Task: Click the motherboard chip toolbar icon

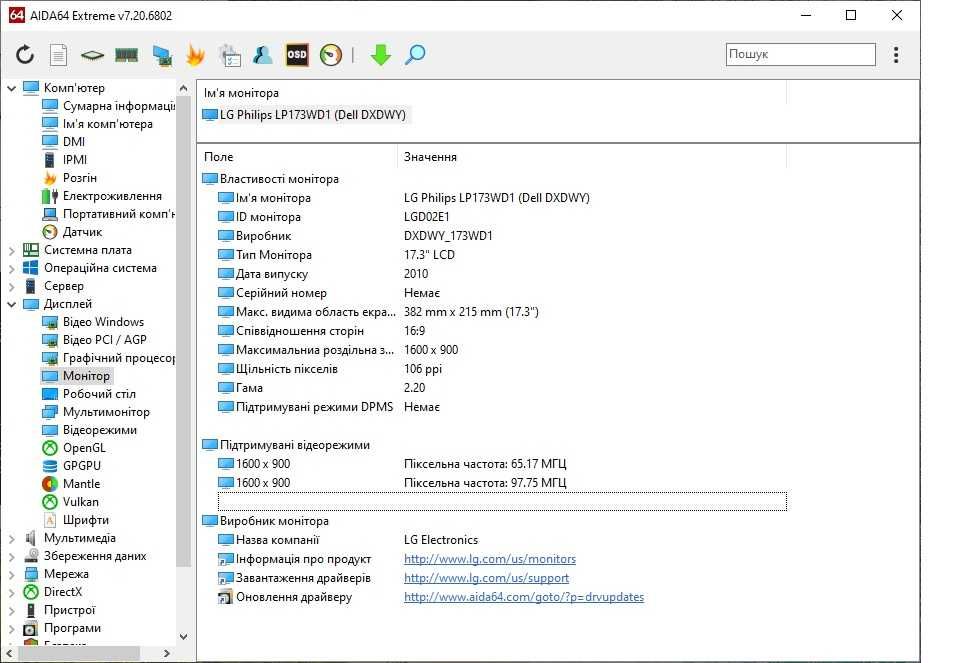Action: pos(92,56)
